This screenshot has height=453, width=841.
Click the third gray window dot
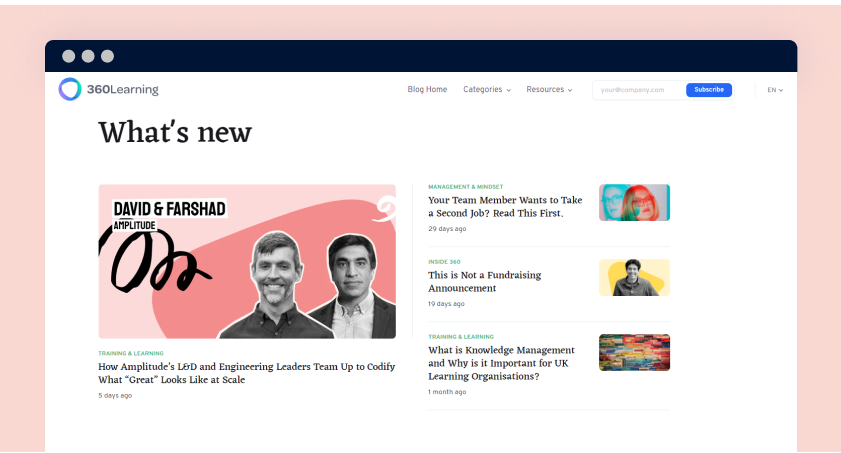click(107, 56)
